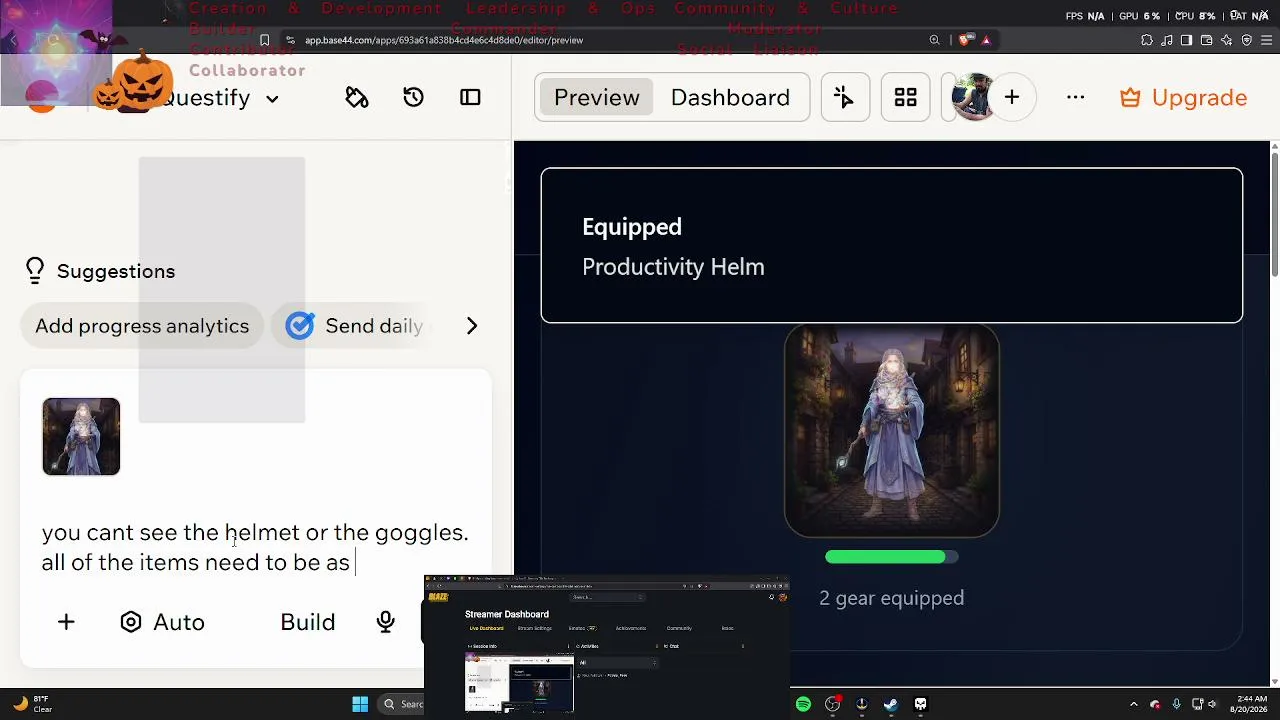Click the zoom magnifier icon in address bar
The height and width of the screenshot is (720, 1280).
click(935, 40)
